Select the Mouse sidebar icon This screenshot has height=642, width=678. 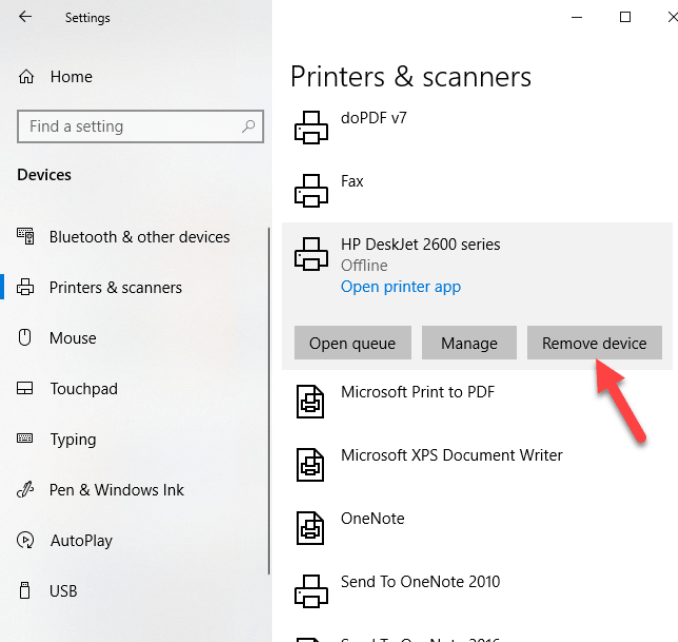pos(25,338)
